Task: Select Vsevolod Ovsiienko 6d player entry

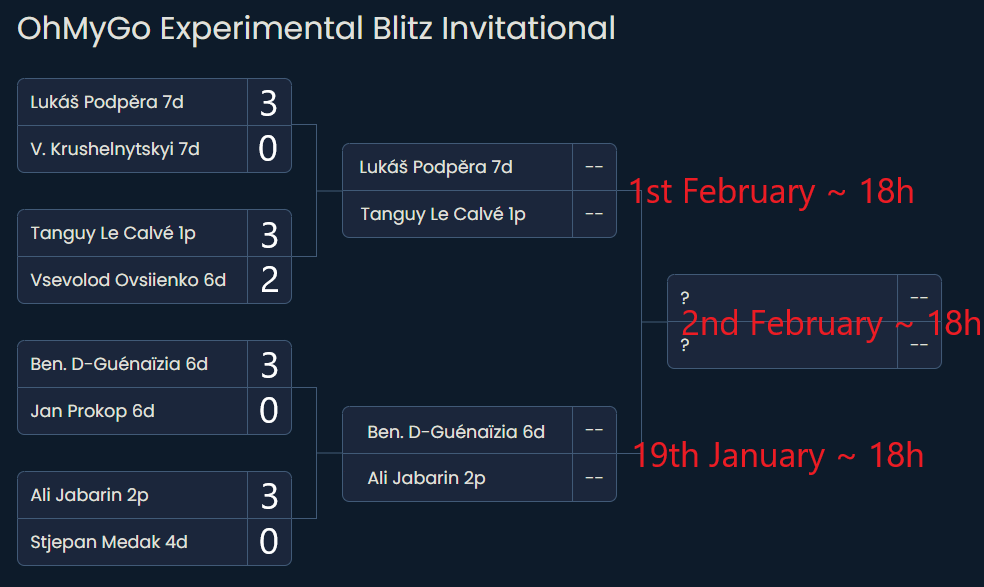Action: pyautogui.click(x=132, y=280)
